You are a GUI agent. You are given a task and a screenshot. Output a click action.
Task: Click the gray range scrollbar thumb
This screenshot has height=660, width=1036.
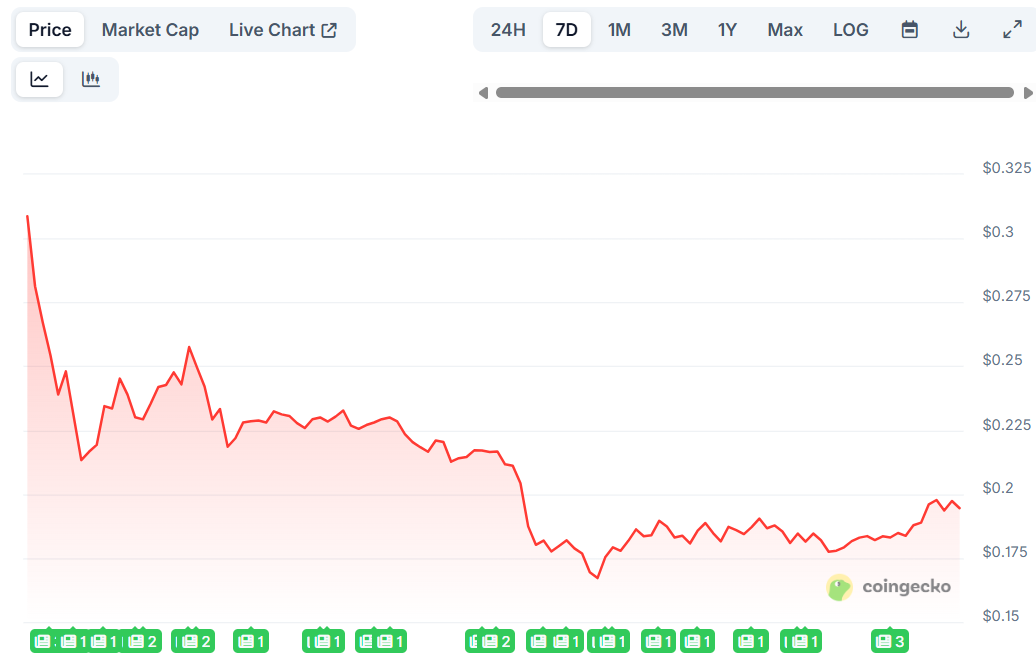[x=755, y=93]
